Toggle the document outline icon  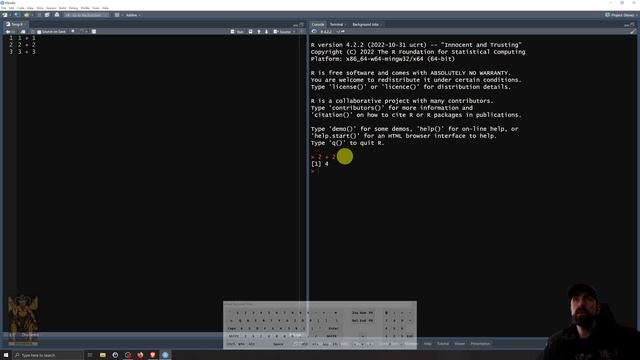[302, 31]
